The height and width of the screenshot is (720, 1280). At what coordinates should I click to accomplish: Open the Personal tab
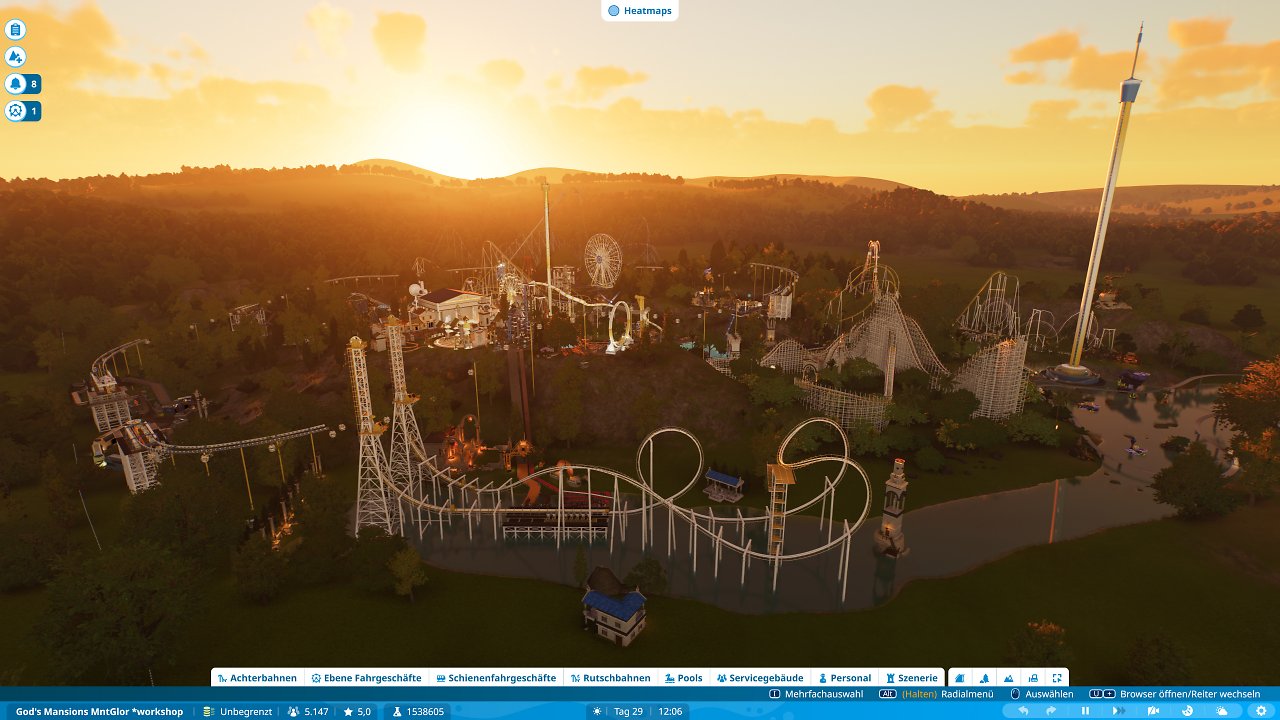(x=845, y=678)
